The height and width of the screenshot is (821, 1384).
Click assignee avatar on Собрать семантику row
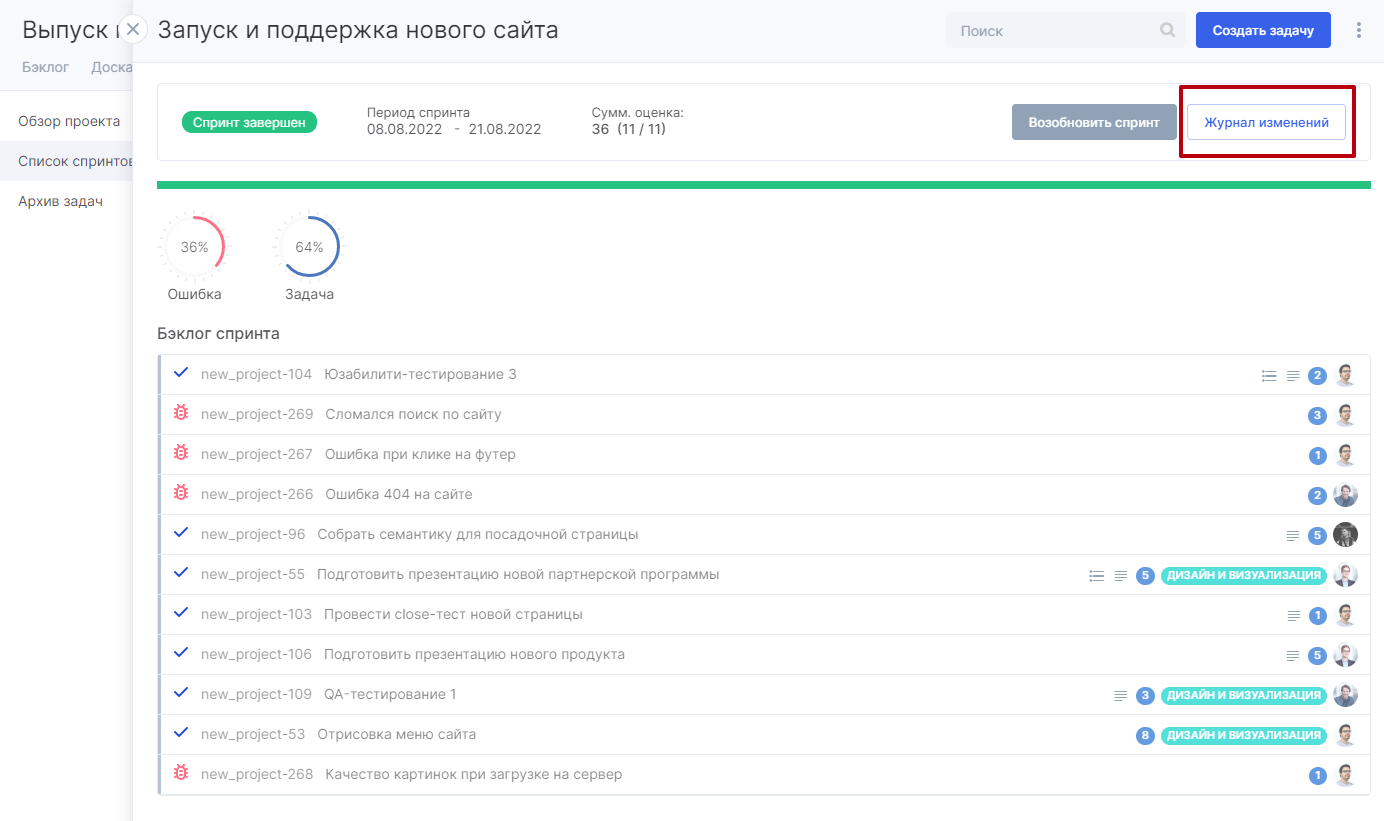(1345, 535)
